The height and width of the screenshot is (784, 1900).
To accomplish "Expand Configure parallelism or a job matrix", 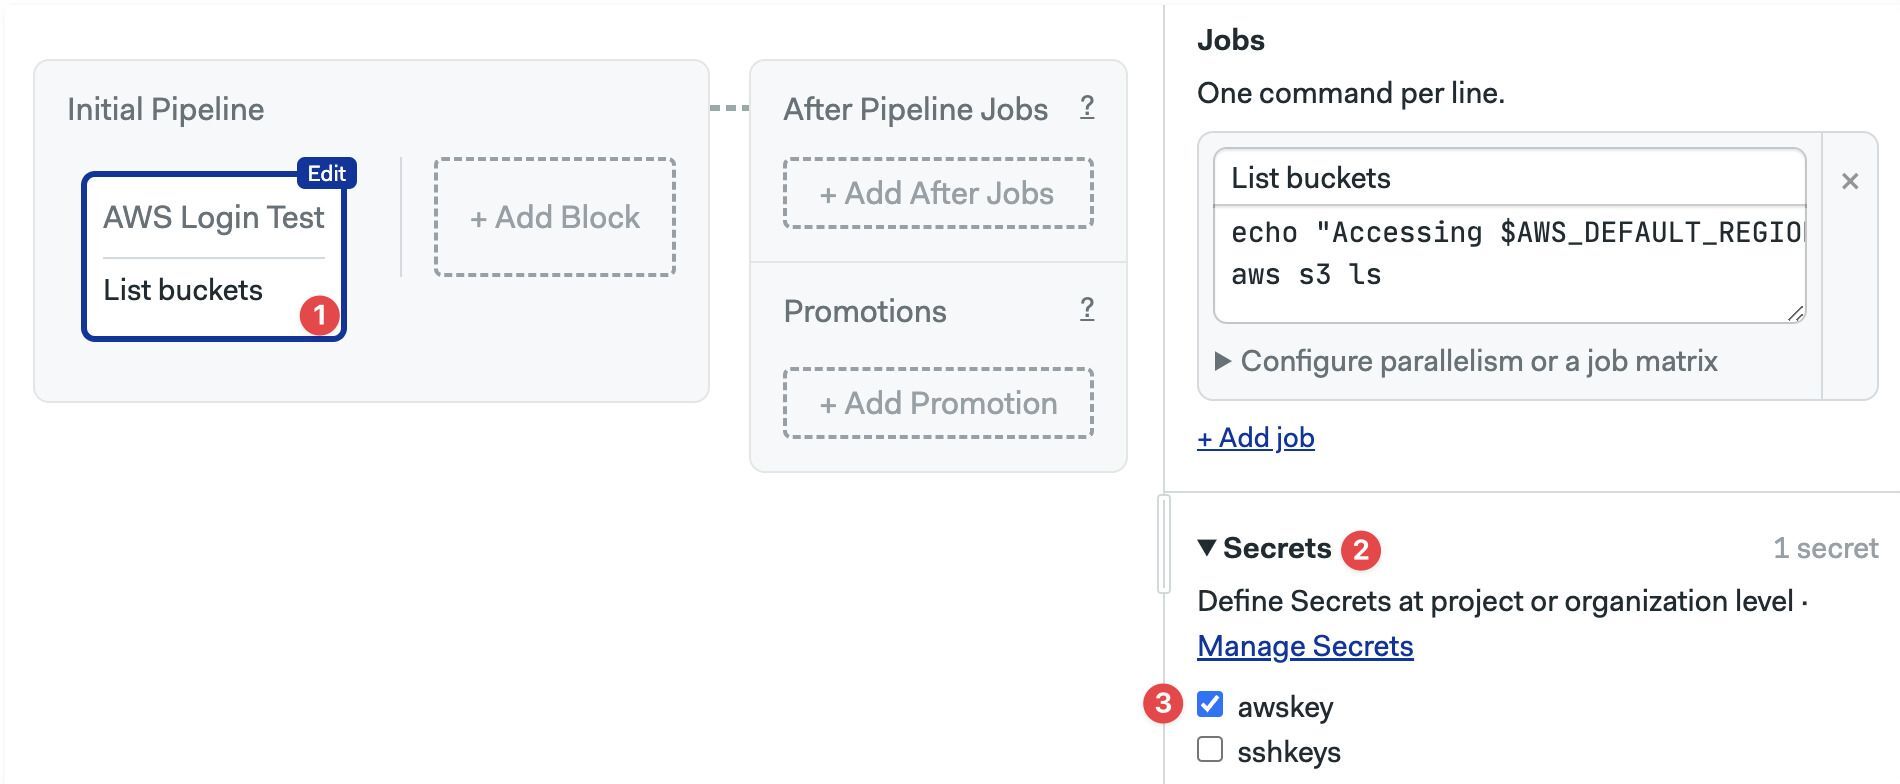I will pos(1466,361).
